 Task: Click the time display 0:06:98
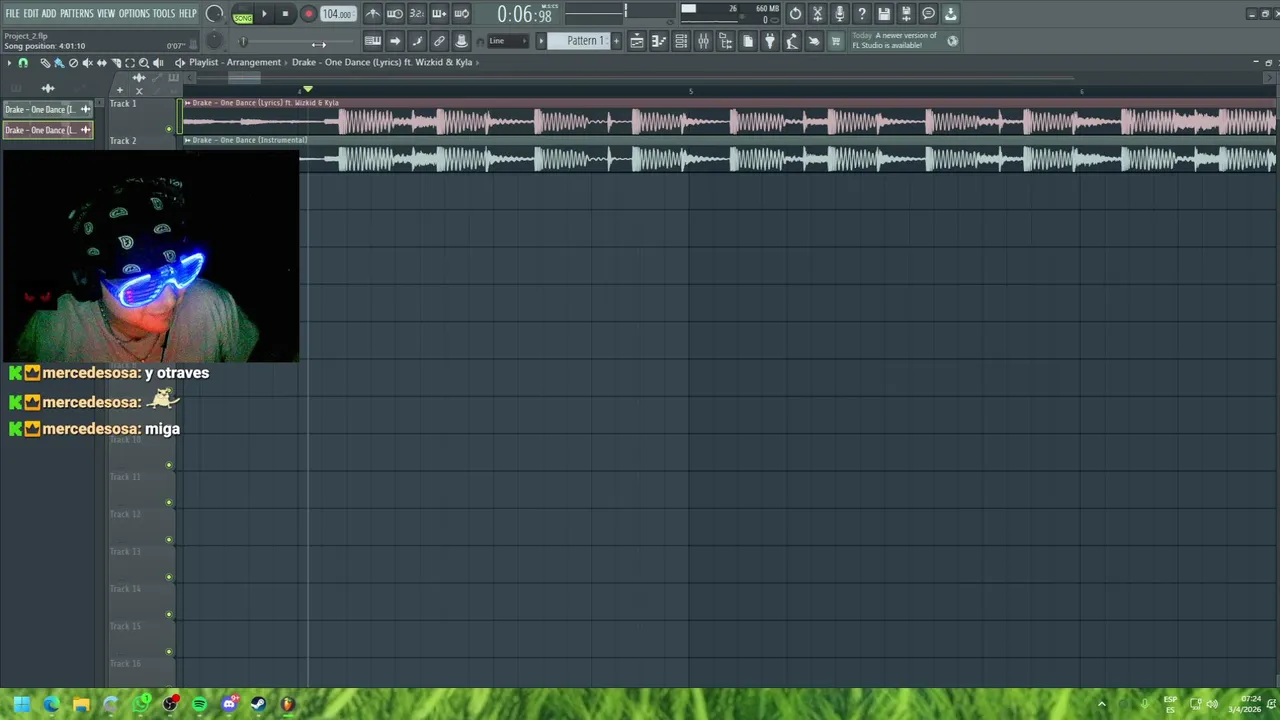pos(525,14)
